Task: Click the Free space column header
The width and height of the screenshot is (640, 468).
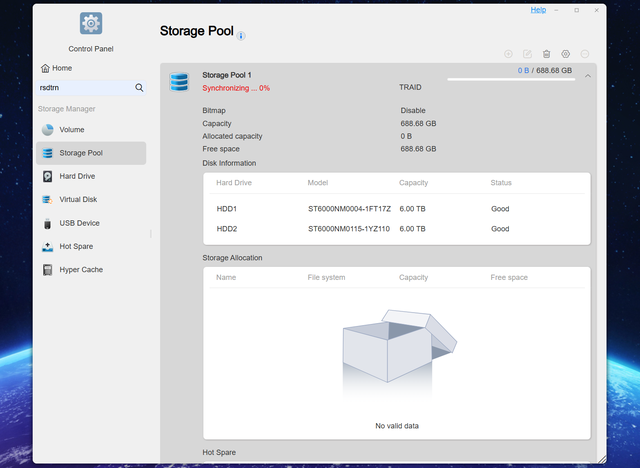Action: (x=509, y=277)
